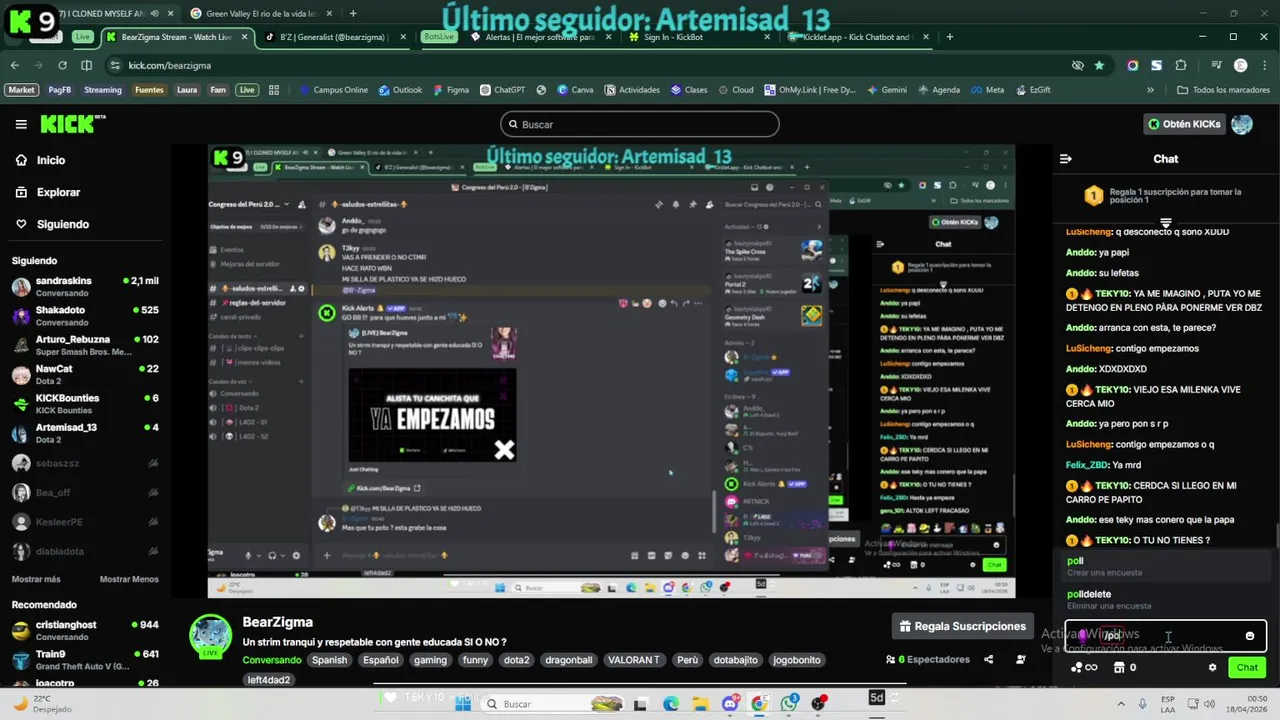This screenshot has height=720, width=1280.
Task: Open the Campus Online bookmark
Action: point(333,90)
